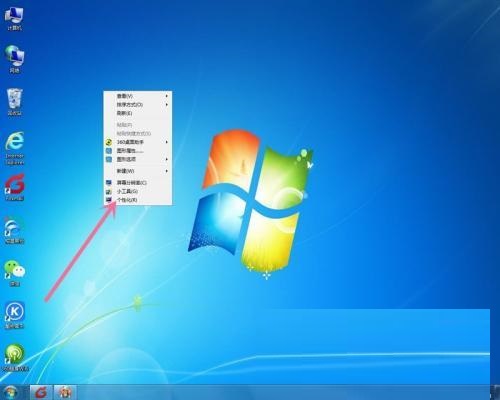Select the Internet Explorer desktop shortcut
Image resolution: width=500 pixels, height=400 pixels.
pos(15,148)
